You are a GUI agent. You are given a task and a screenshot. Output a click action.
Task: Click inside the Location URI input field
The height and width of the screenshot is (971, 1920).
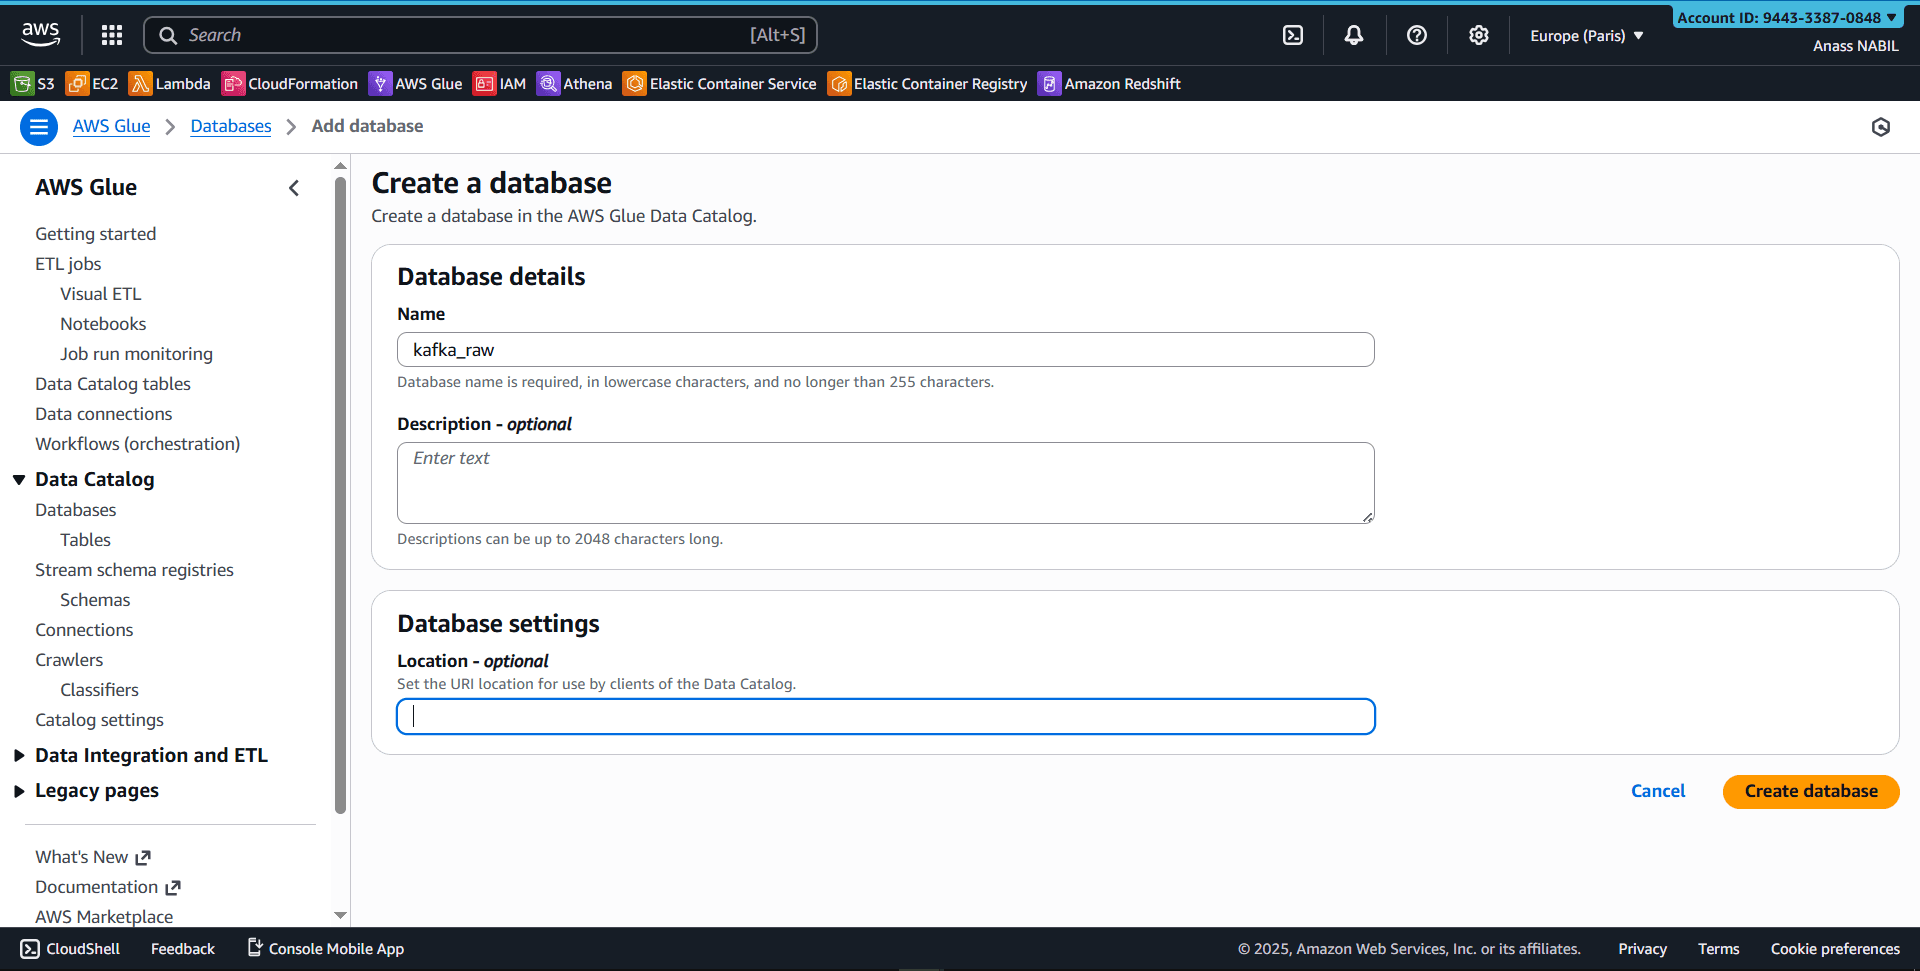tap(884, 716)
